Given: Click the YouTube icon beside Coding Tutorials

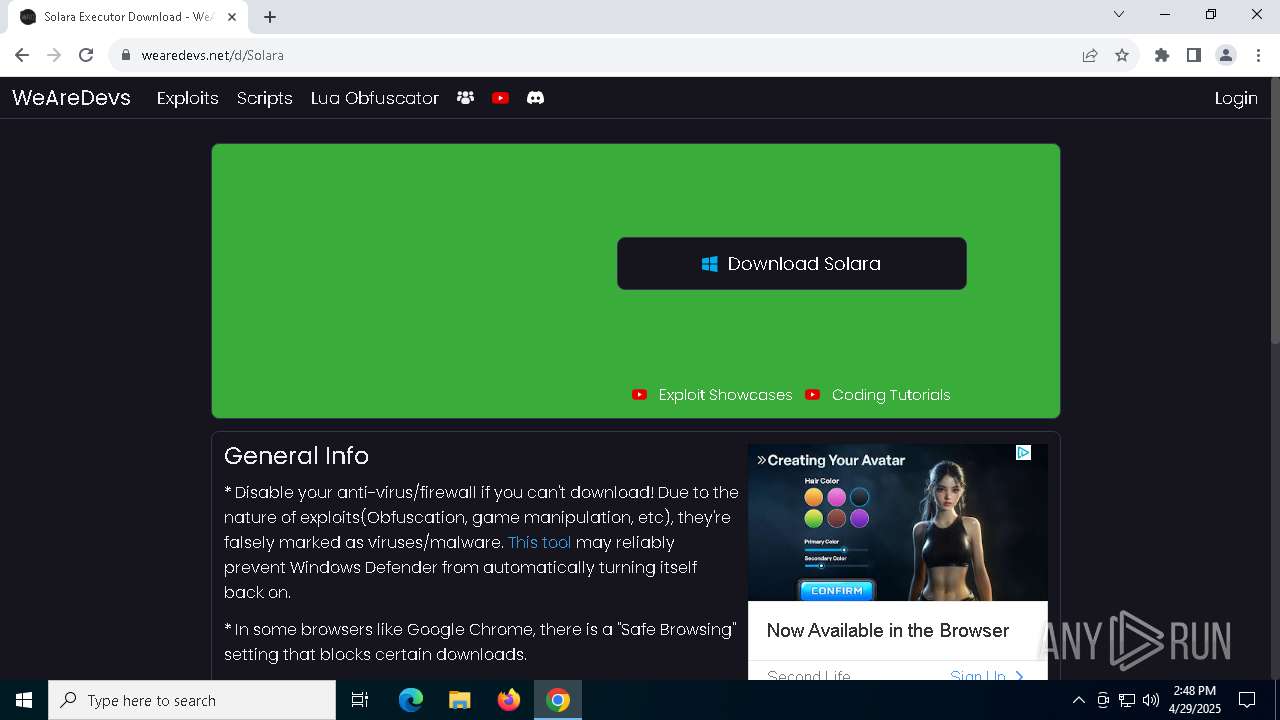Looking at the screenshot, I should coord(813,395).
